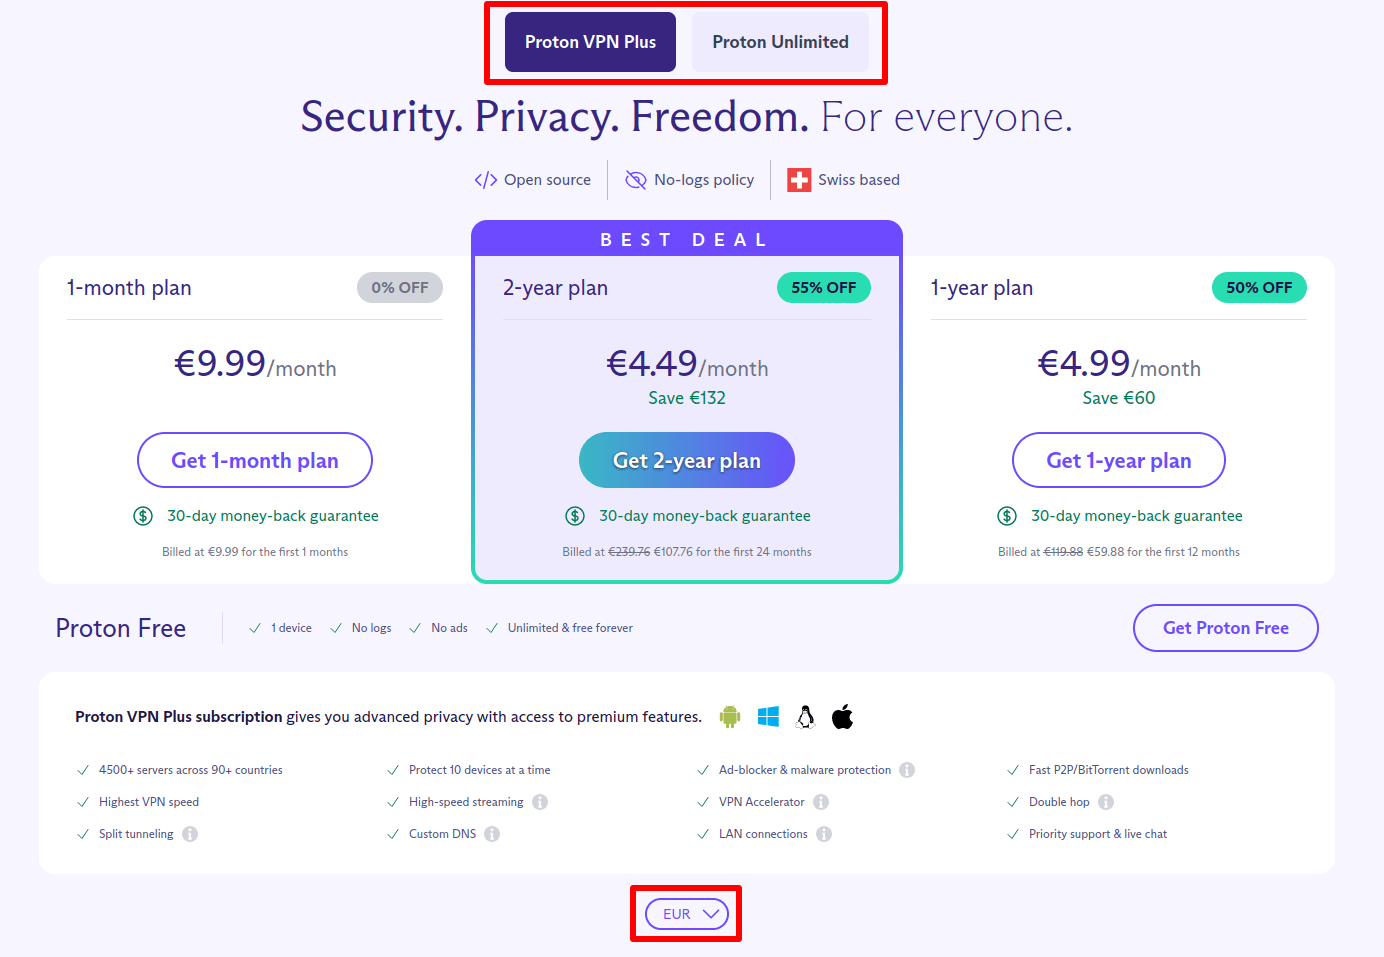Image resolution: width=1384 pixels, height=957 pixels.
Task: Click the VPN Accelerator info icon
Action: click(x=821, y=802)
